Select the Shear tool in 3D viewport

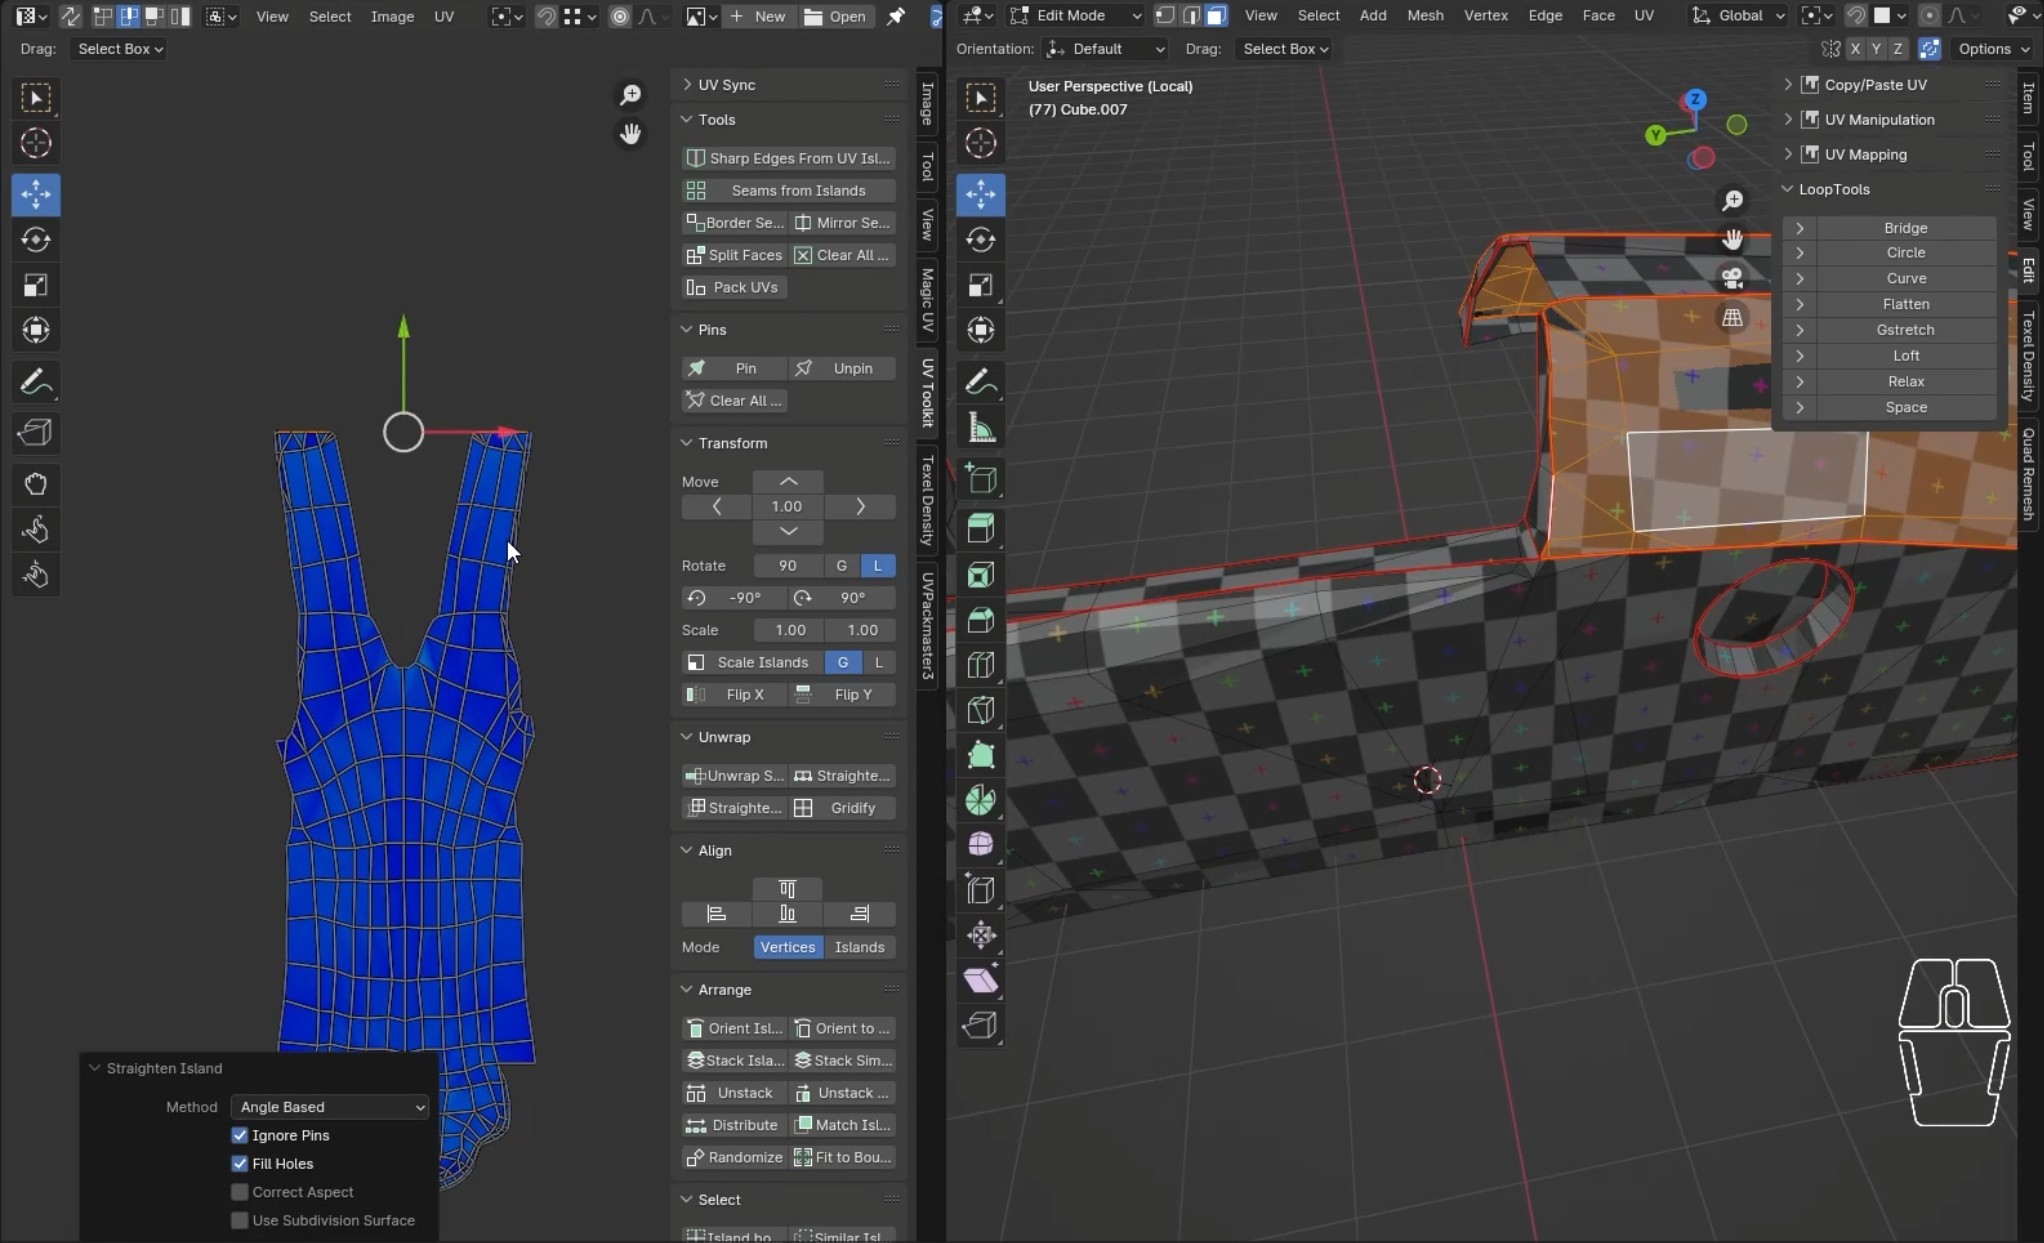(981, 981)
